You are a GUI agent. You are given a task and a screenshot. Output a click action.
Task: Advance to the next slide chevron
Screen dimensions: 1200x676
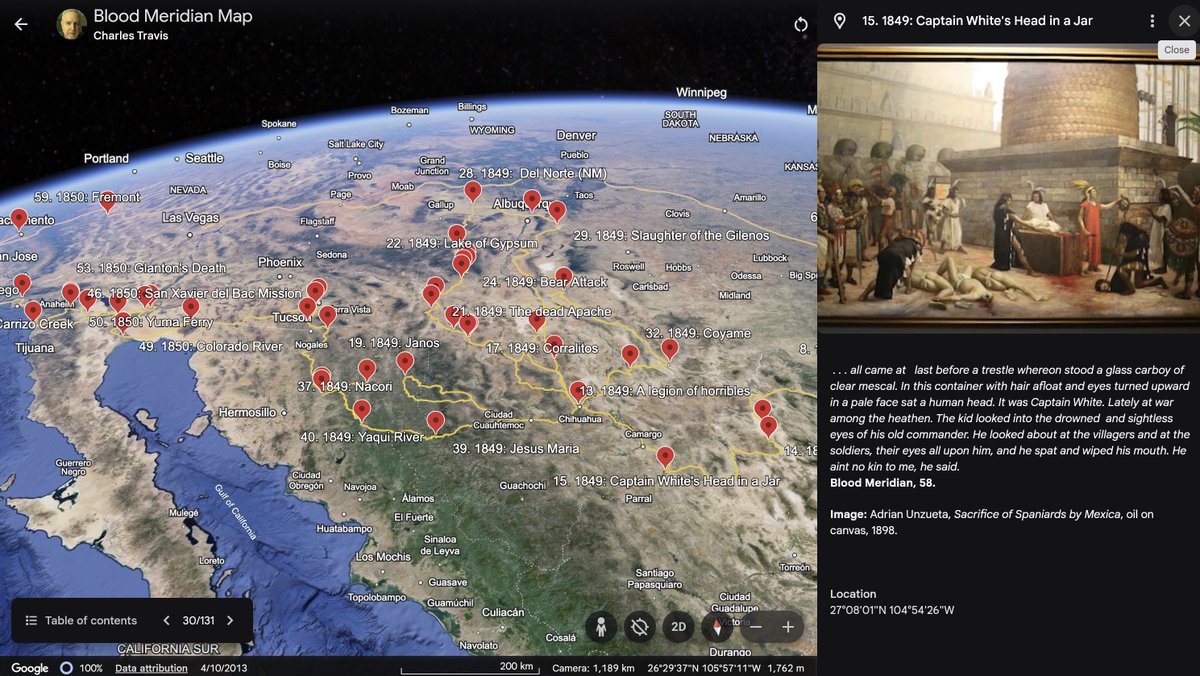(230, 620)
